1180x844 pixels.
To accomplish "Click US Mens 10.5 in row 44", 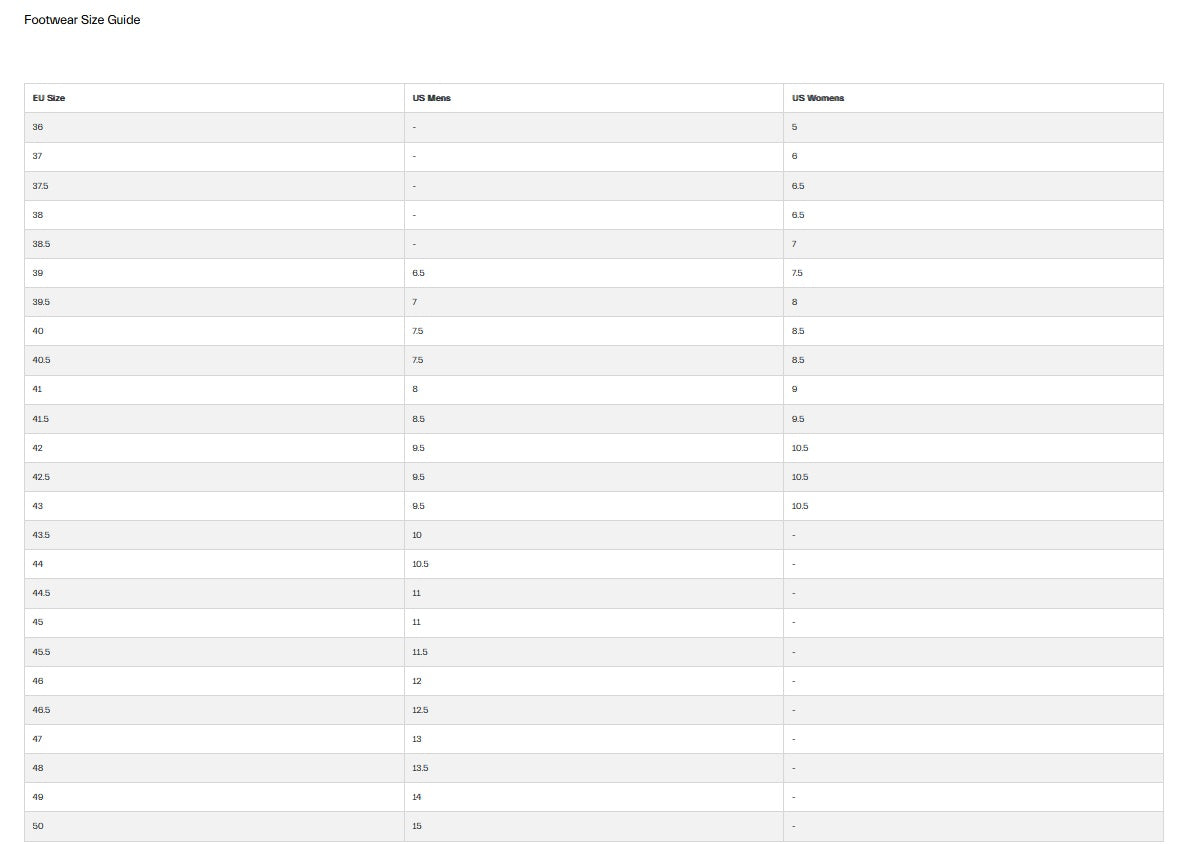I will 594,564.
